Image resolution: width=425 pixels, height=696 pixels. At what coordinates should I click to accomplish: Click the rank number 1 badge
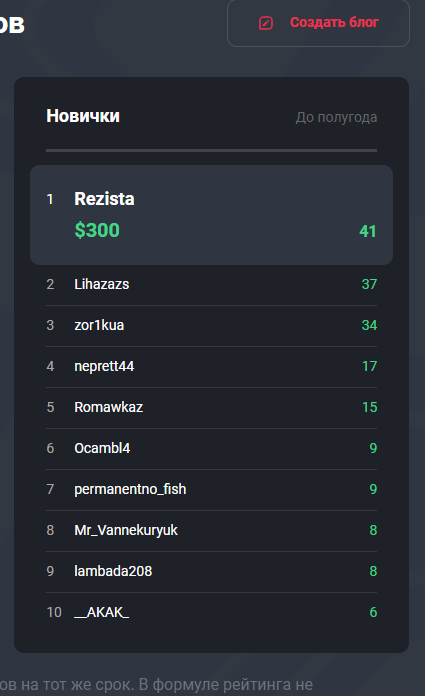click(50, 199)
